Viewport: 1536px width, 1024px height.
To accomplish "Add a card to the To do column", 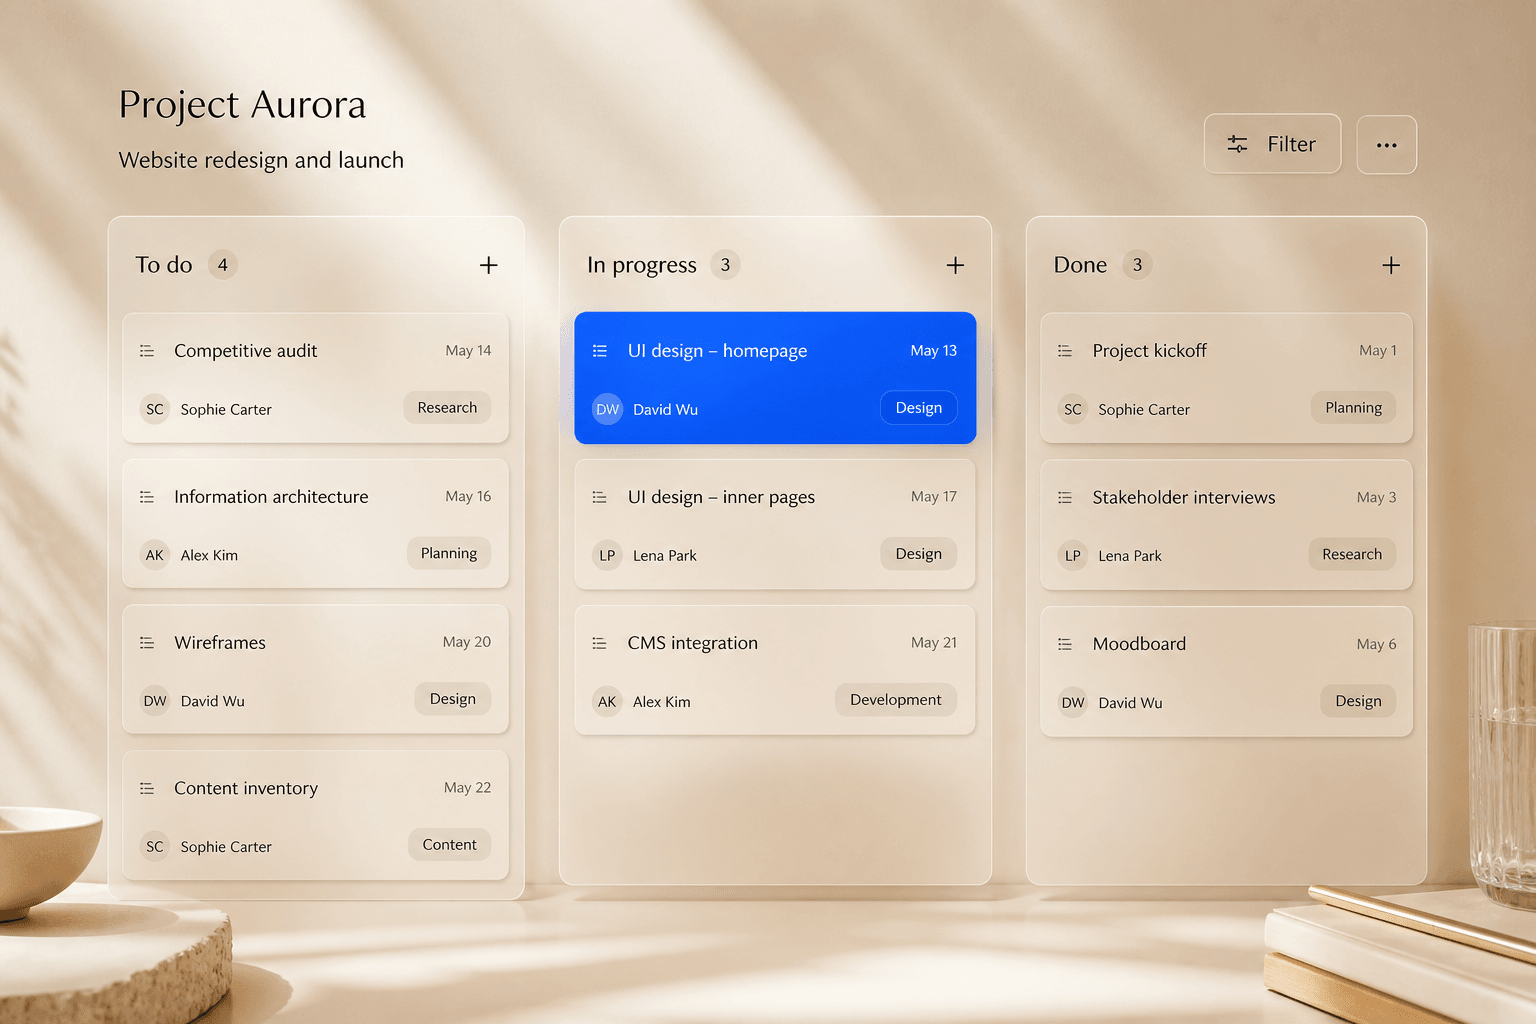I will click(x=488, y=265).
